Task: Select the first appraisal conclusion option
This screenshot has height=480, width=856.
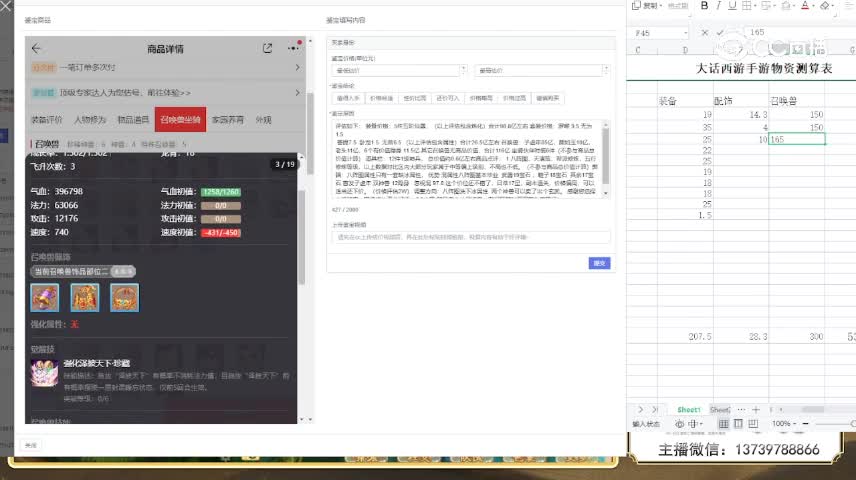Action: [348, 98]
